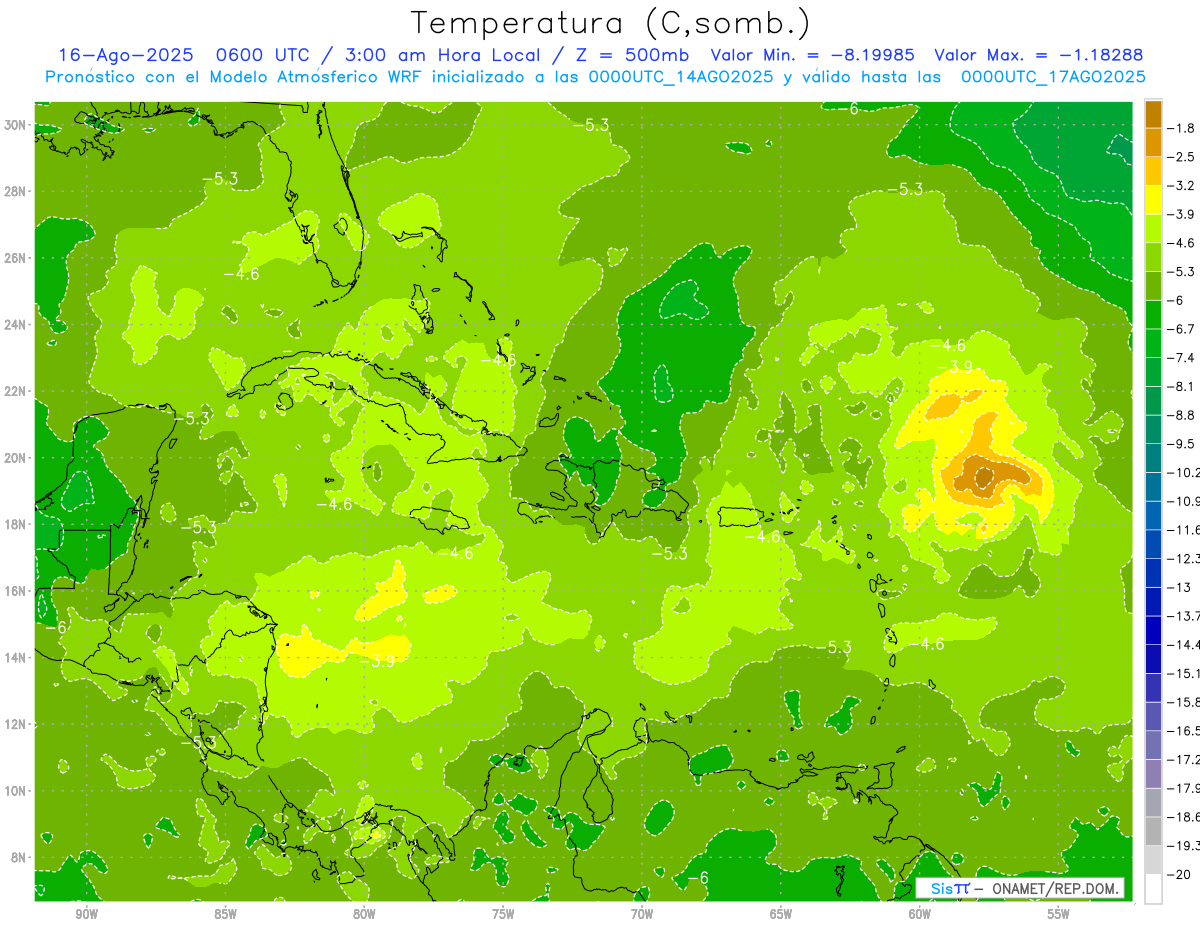Click the purple colorbar swatch near -17.2

click(1153, 774)
